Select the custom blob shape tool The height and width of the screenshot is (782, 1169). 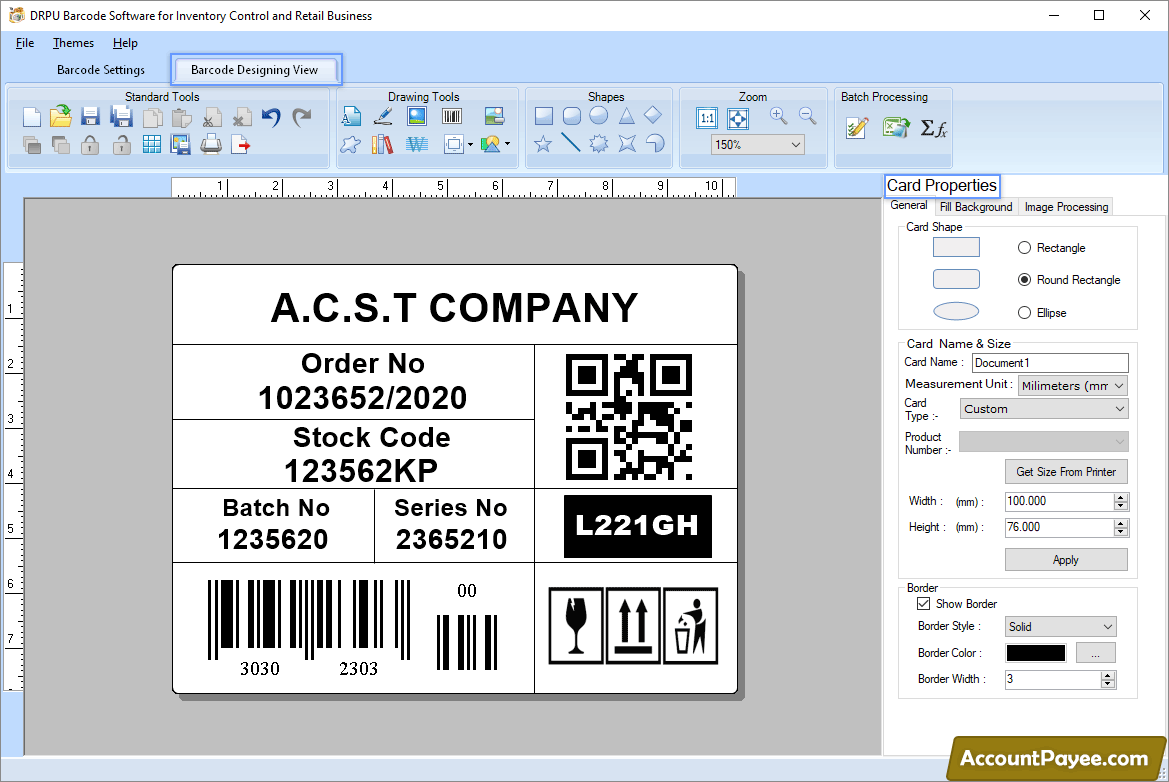point(350,144)
